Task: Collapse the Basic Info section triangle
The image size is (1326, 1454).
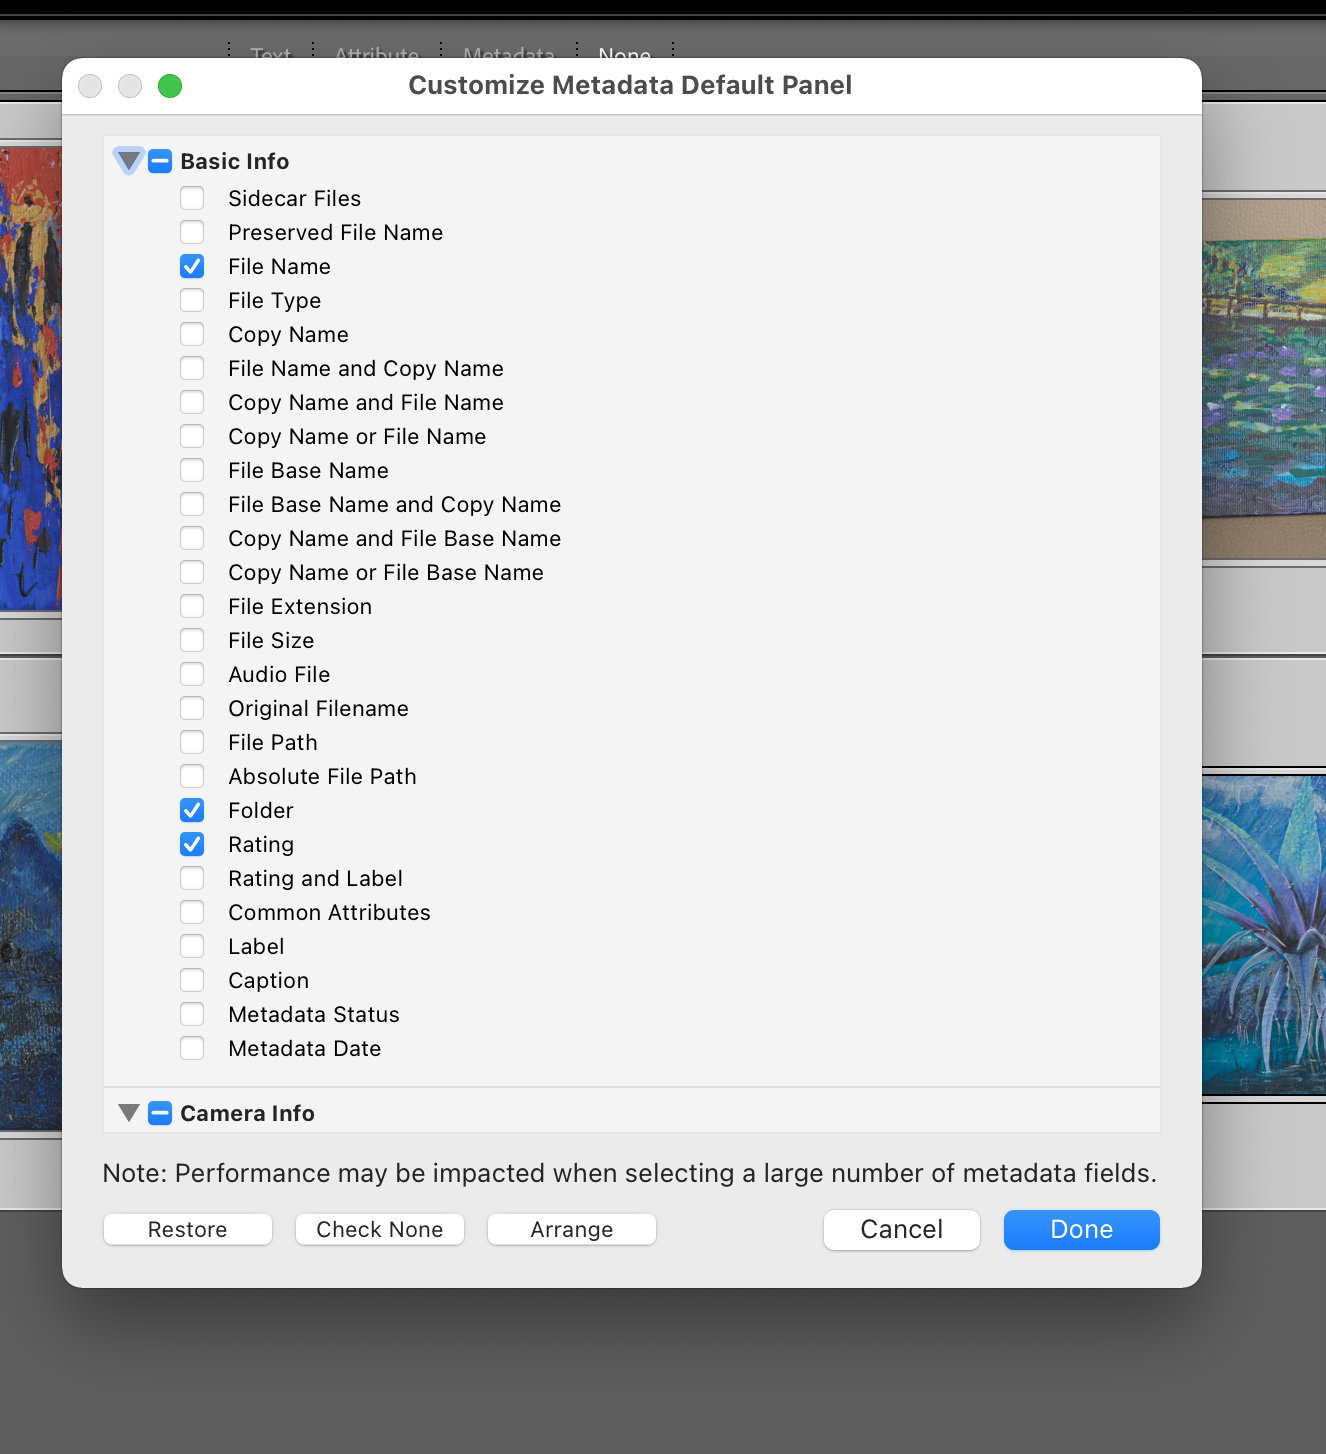Action: [x=128, y=161]
